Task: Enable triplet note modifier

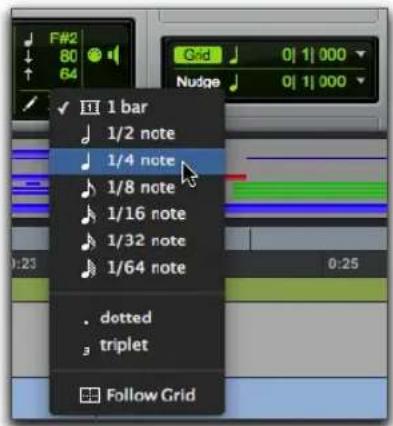Action: point(137,345)
